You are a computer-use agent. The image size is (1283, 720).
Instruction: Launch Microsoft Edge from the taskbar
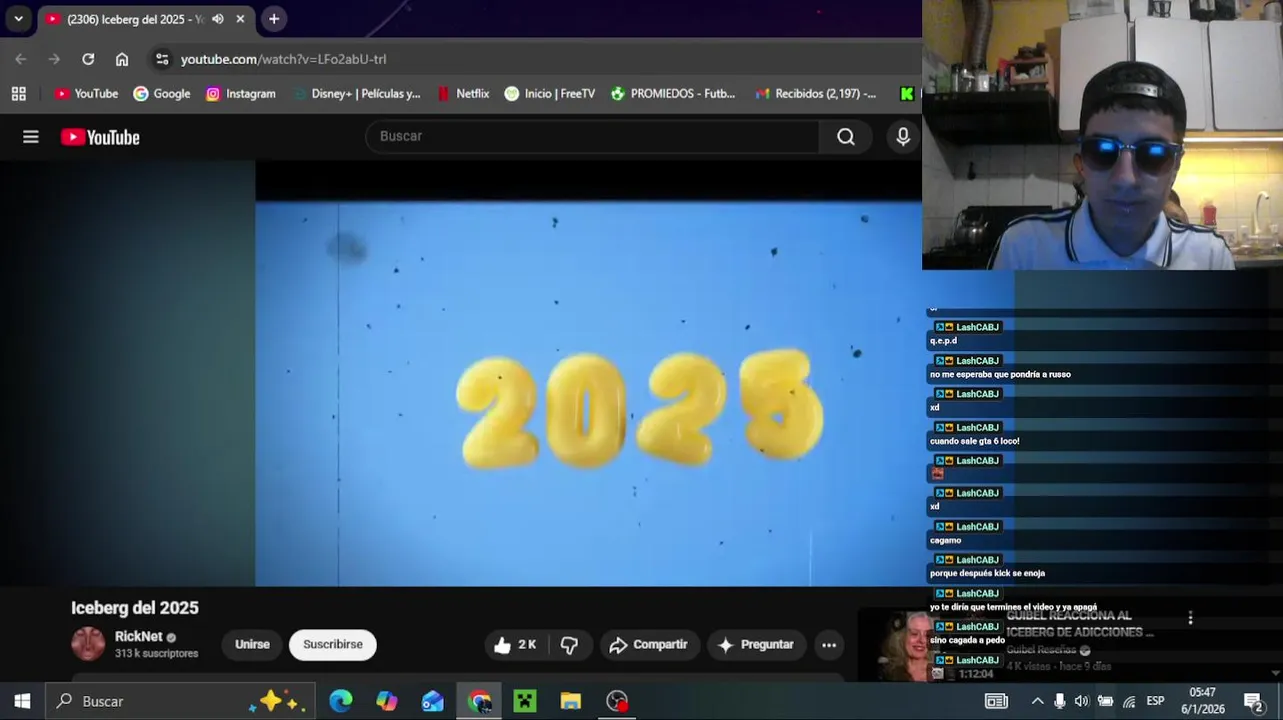point(341,701)
